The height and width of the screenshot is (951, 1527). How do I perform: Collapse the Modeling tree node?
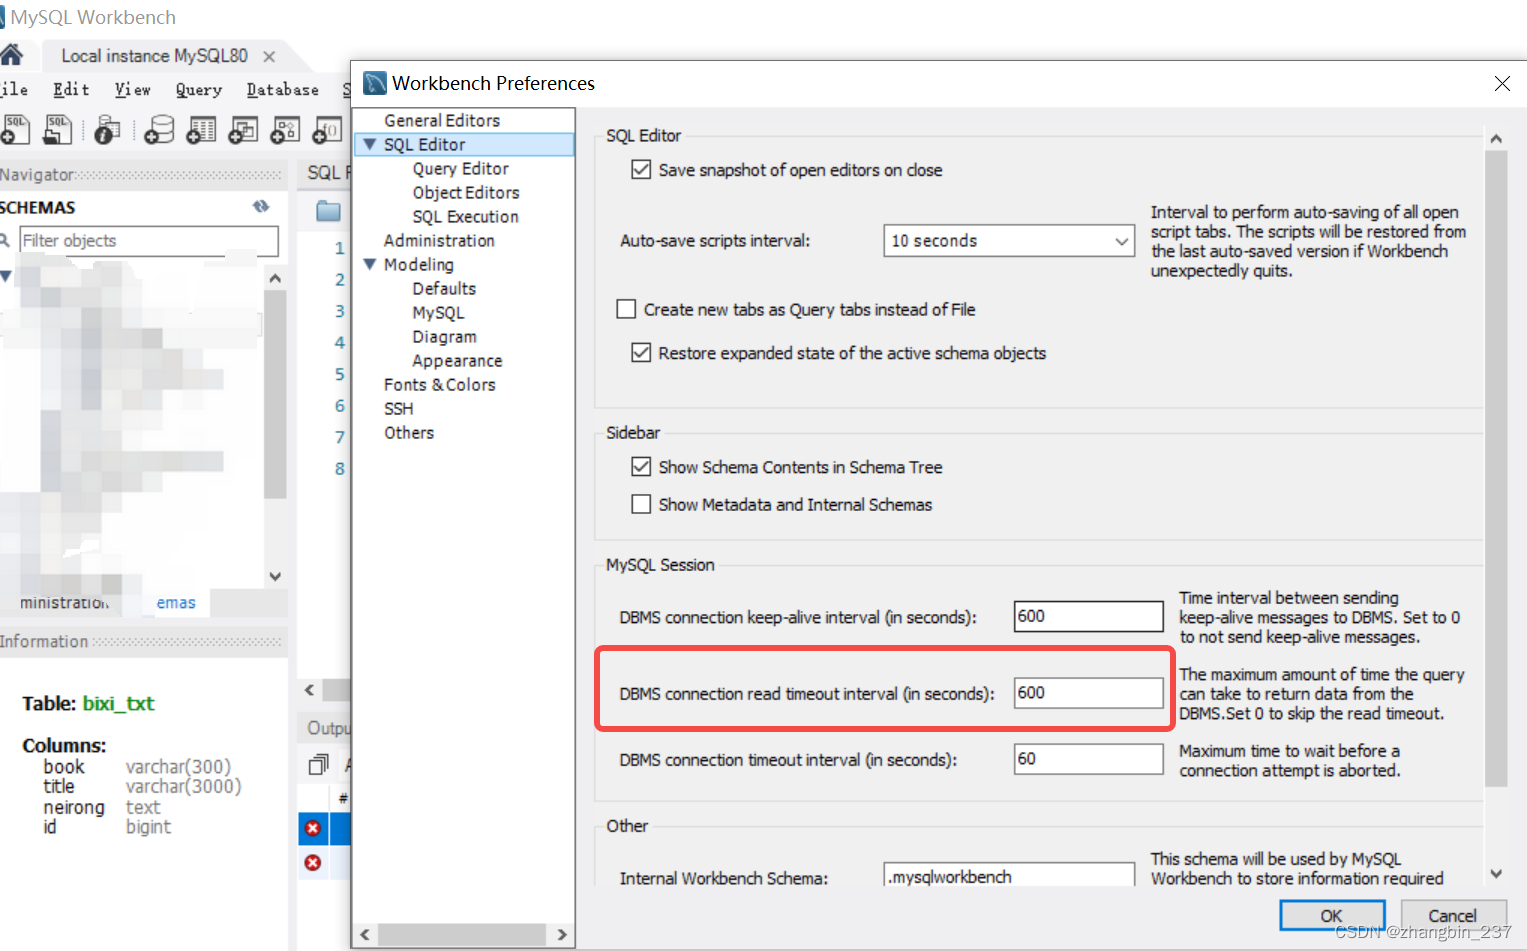tap(370, 265)
